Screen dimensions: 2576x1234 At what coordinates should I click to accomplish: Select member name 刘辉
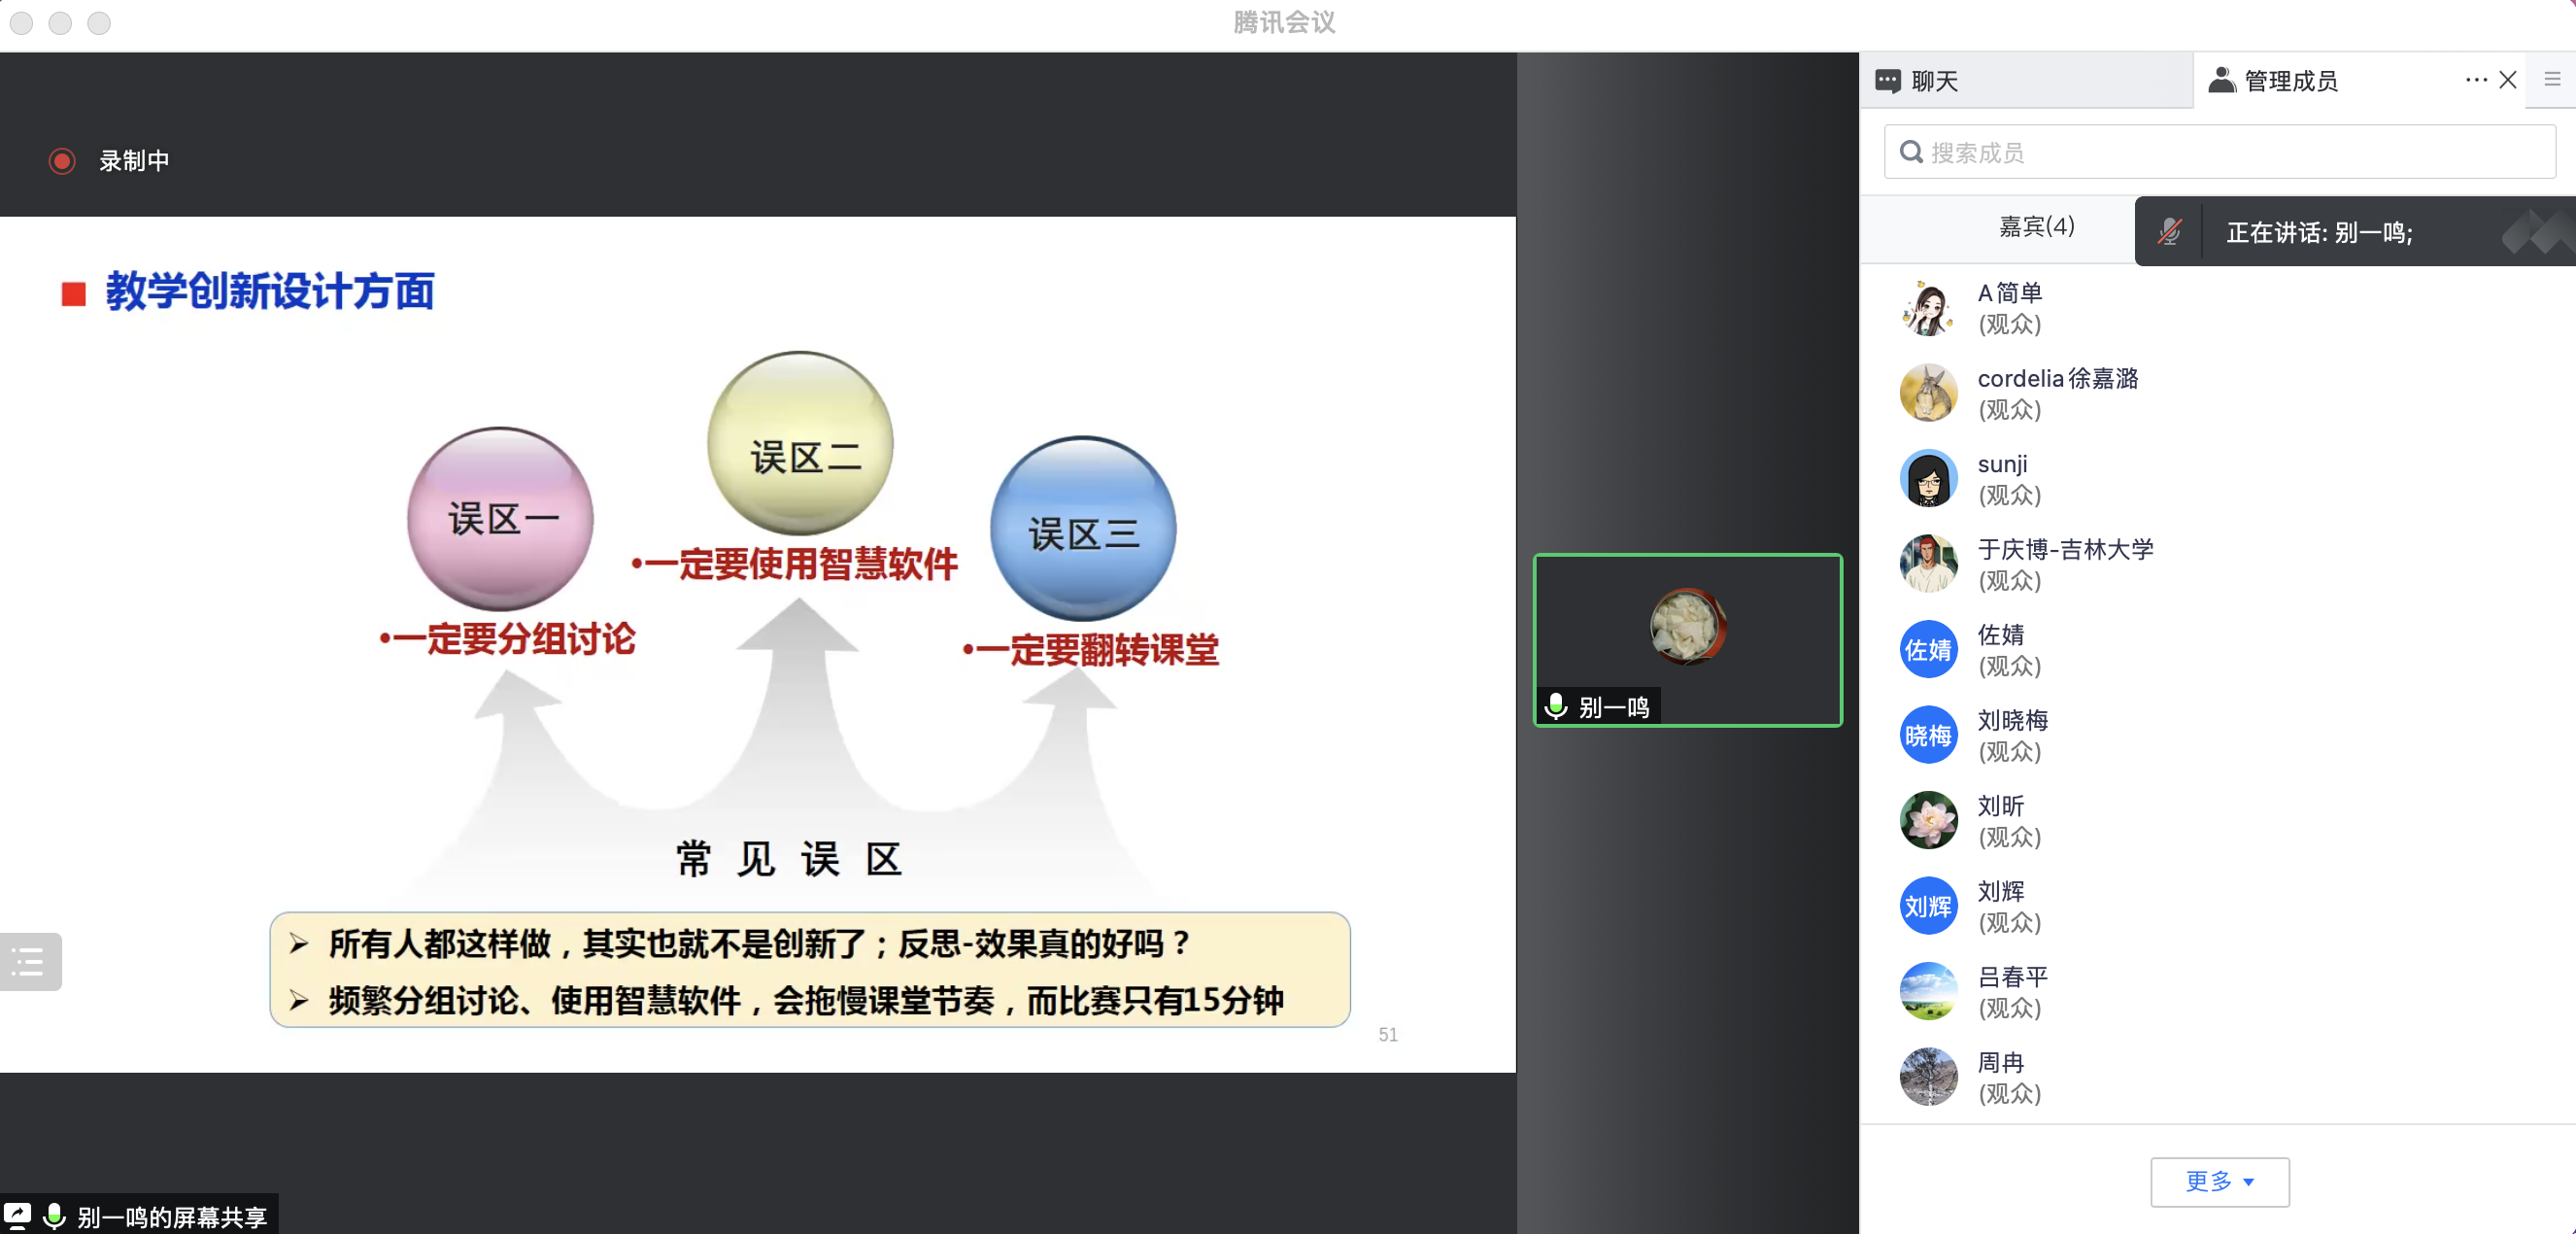pos(2000,891)
